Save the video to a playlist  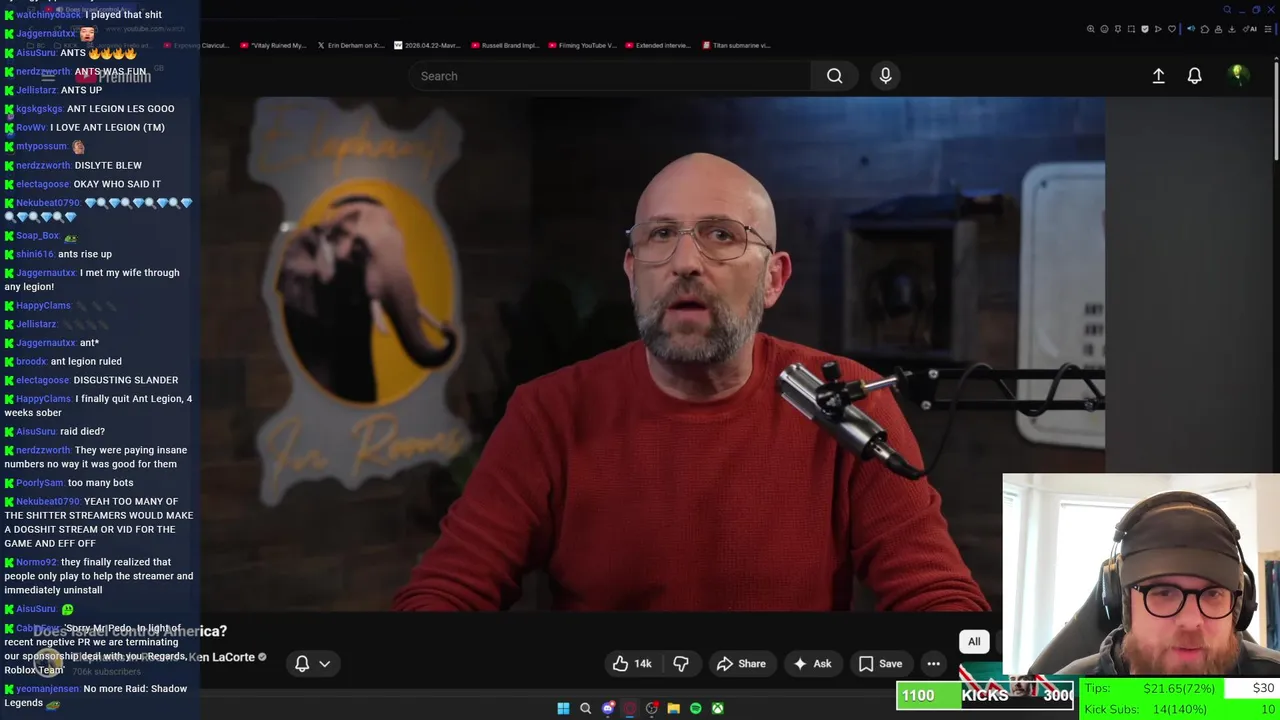(x=880, y=664)
